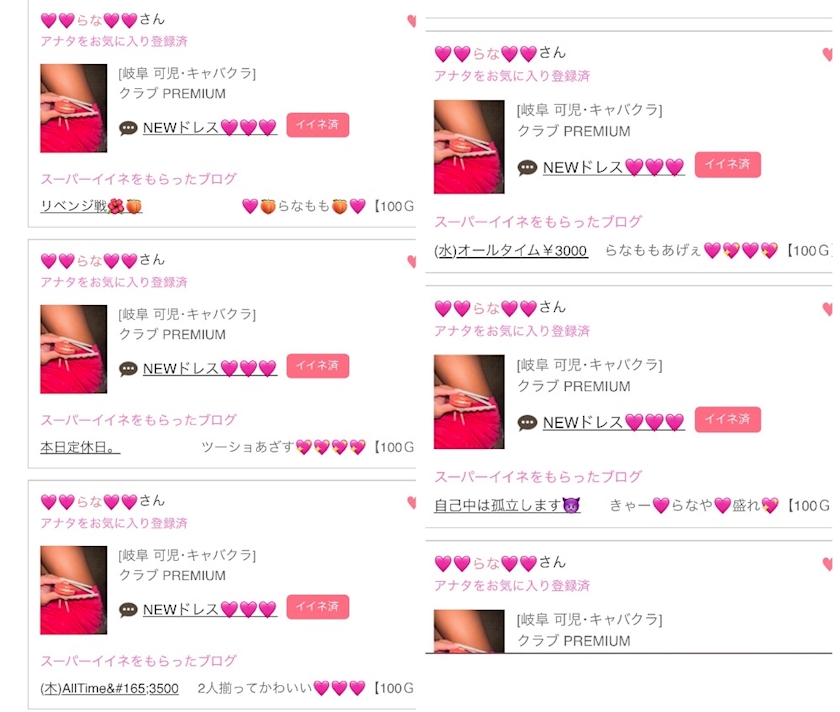Open NEWドレス link in オールタイム¥3000 card
This screenshot has height=712, width=840.
click(x=613, y=168)
